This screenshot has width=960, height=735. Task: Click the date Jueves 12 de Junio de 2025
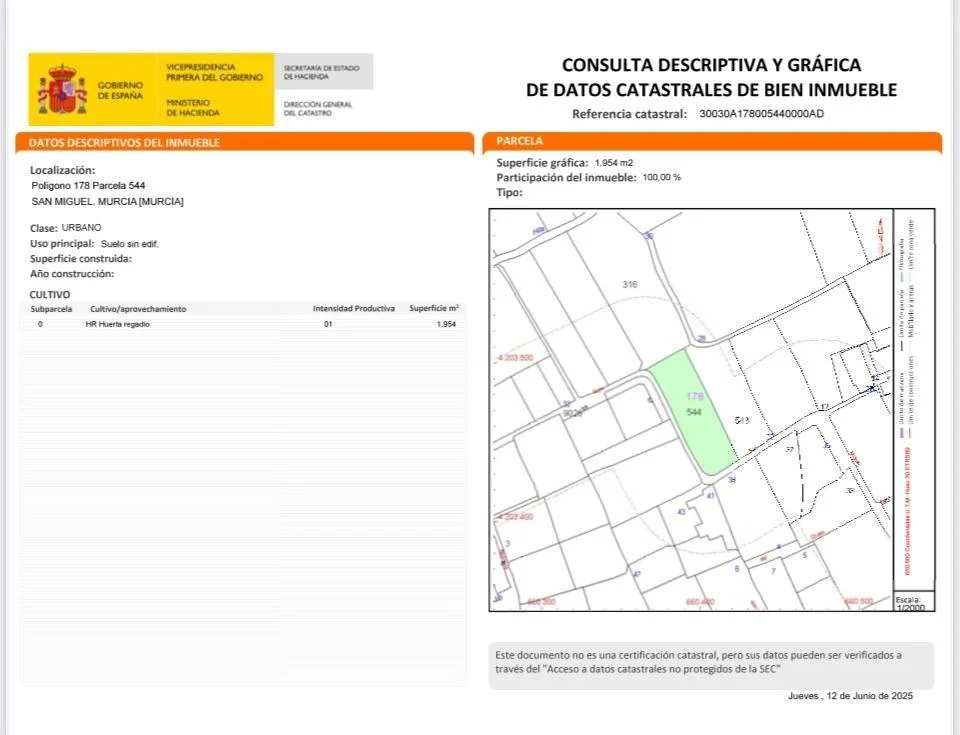[x=850, y=696]
